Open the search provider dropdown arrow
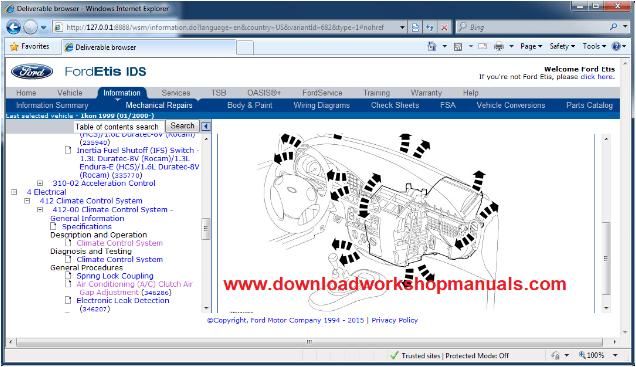Screen dimensions: 636x367 625,27
